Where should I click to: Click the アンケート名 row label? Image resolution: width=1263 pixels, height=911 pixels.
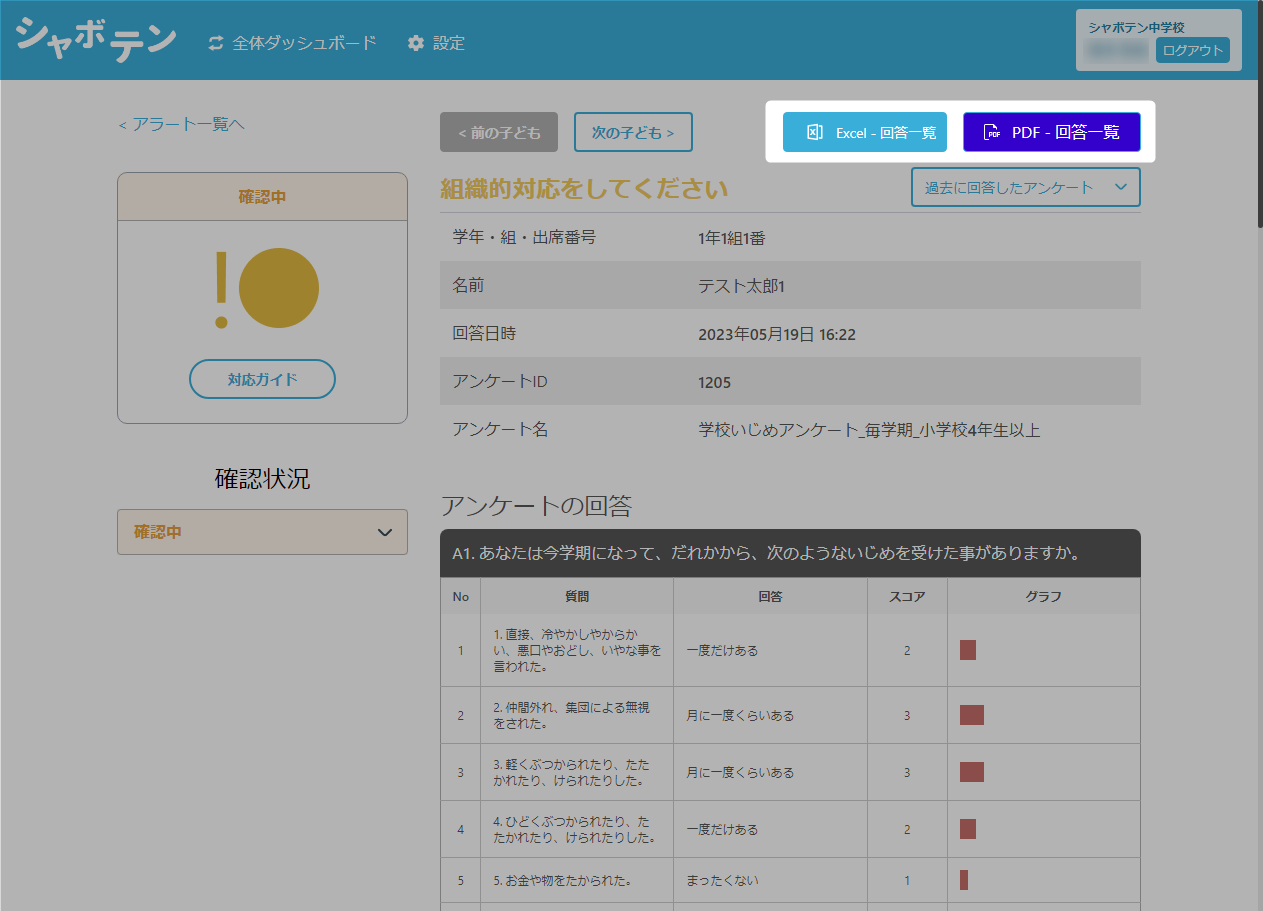click(x=500, y=430)
